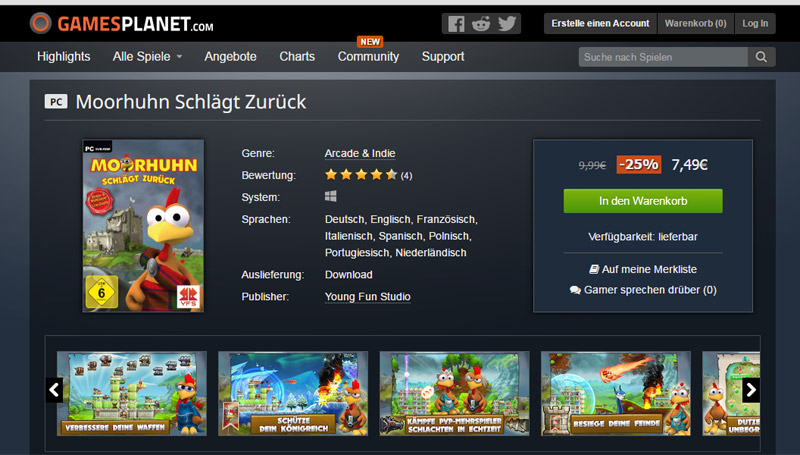Open the Verbessere deine Waffen screenshot
This screenshot has height=455, width=800.
point(132,393)
